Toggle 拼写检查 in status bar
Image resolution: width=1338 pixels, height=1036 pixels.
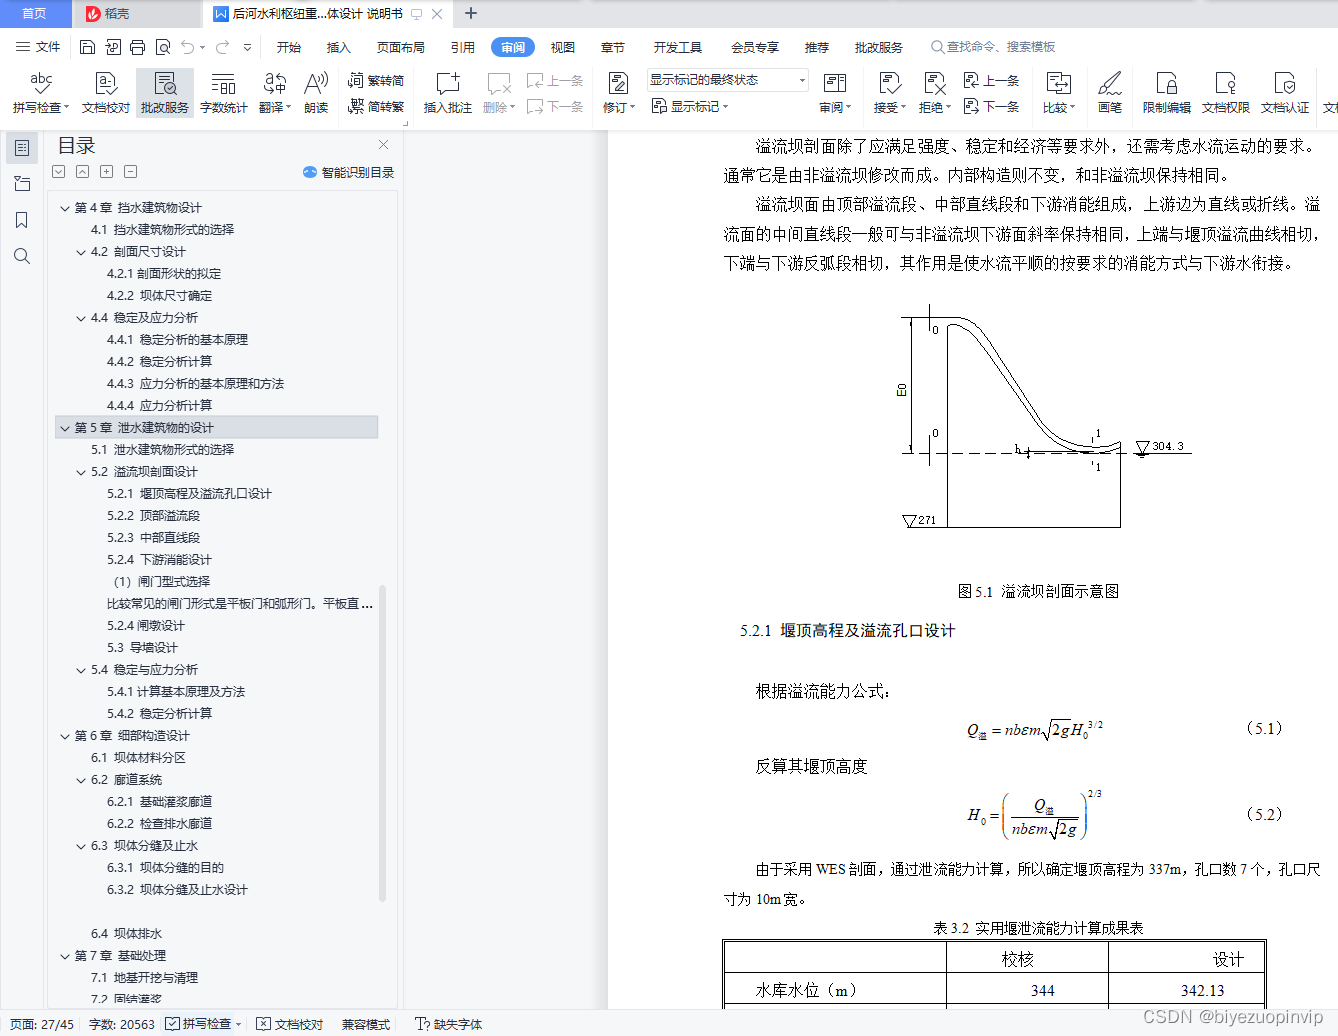[x=198, y=1024]
